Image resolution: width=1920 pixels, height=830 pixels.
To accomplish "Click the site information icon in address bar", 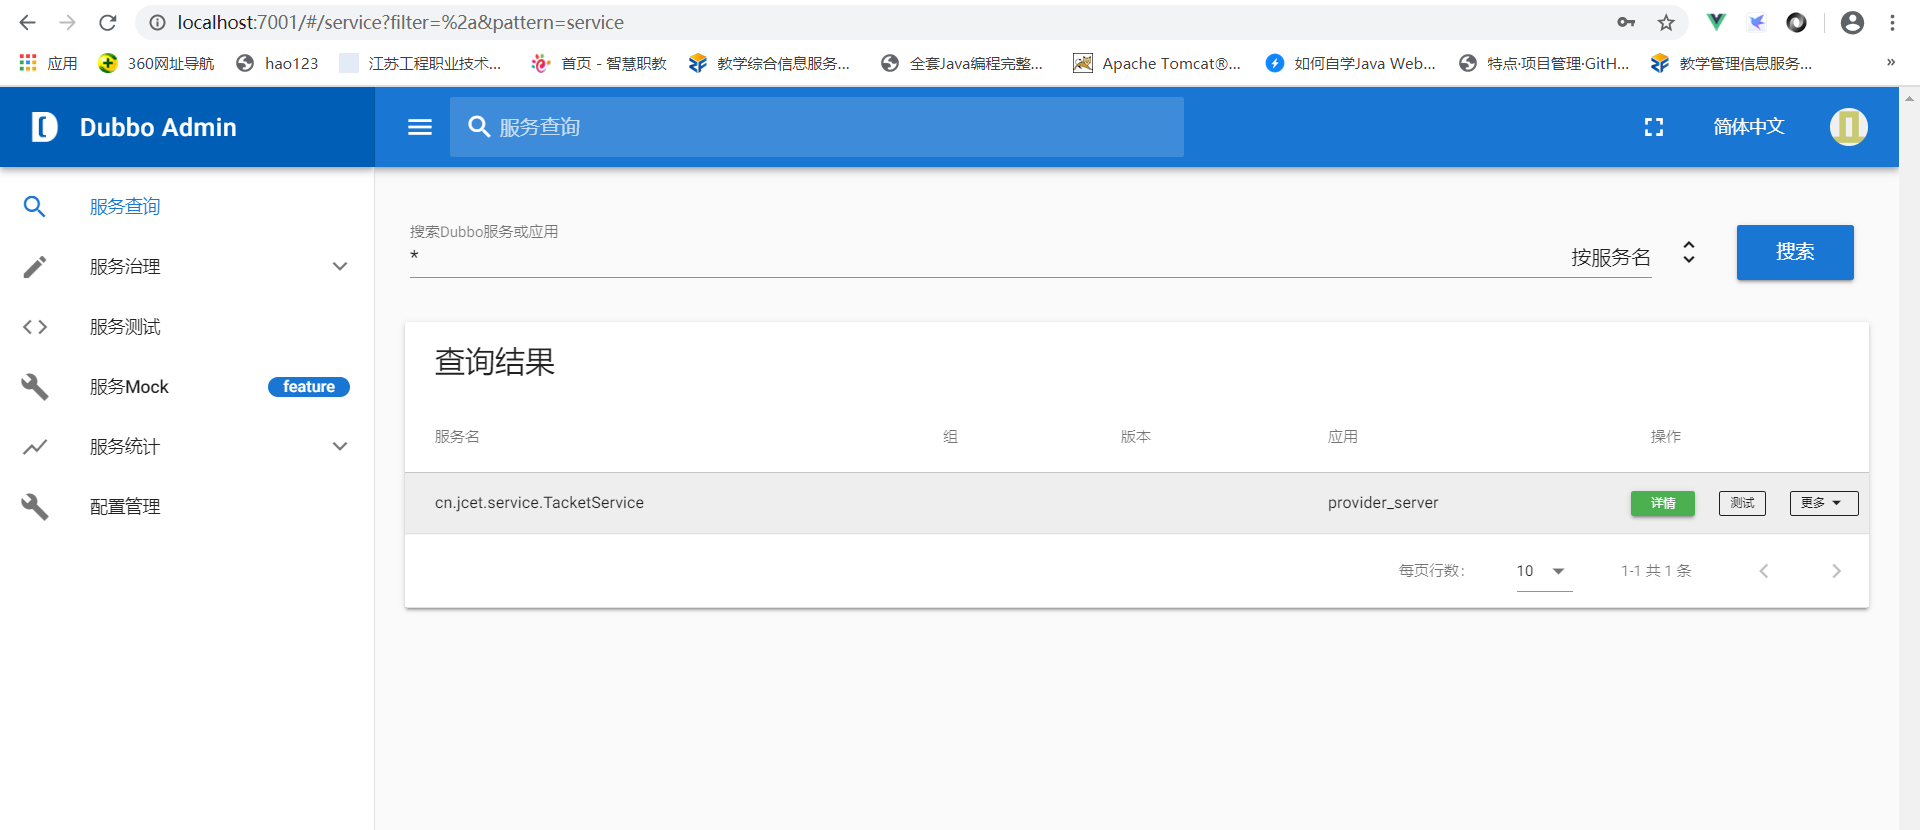I will tap(157, 22).
